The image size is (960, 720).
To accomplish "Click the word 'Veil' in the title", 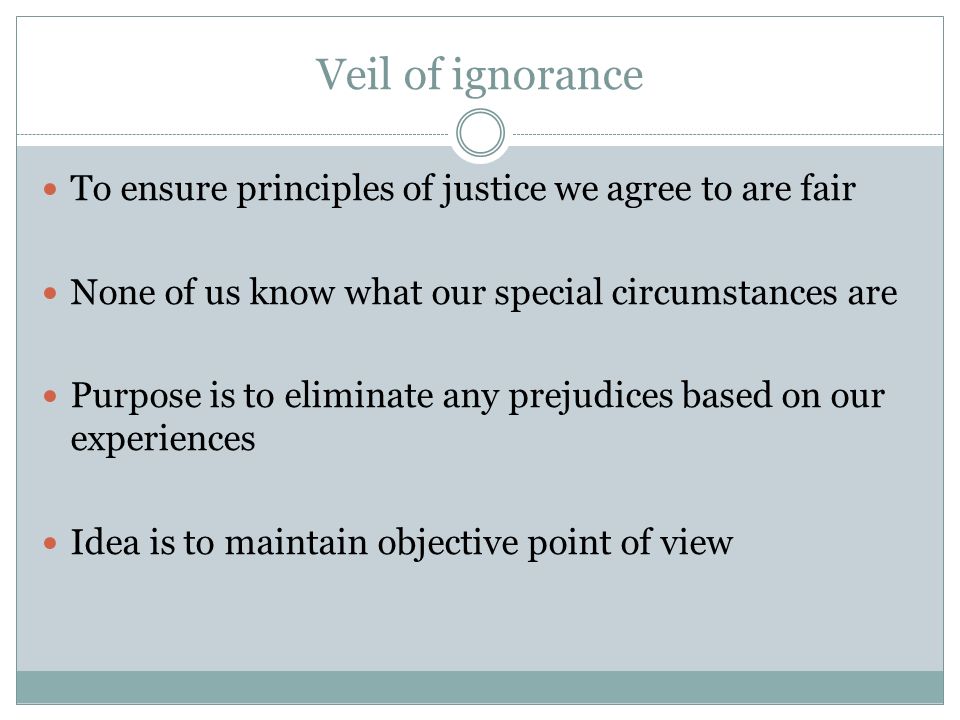I will [353, 74].
